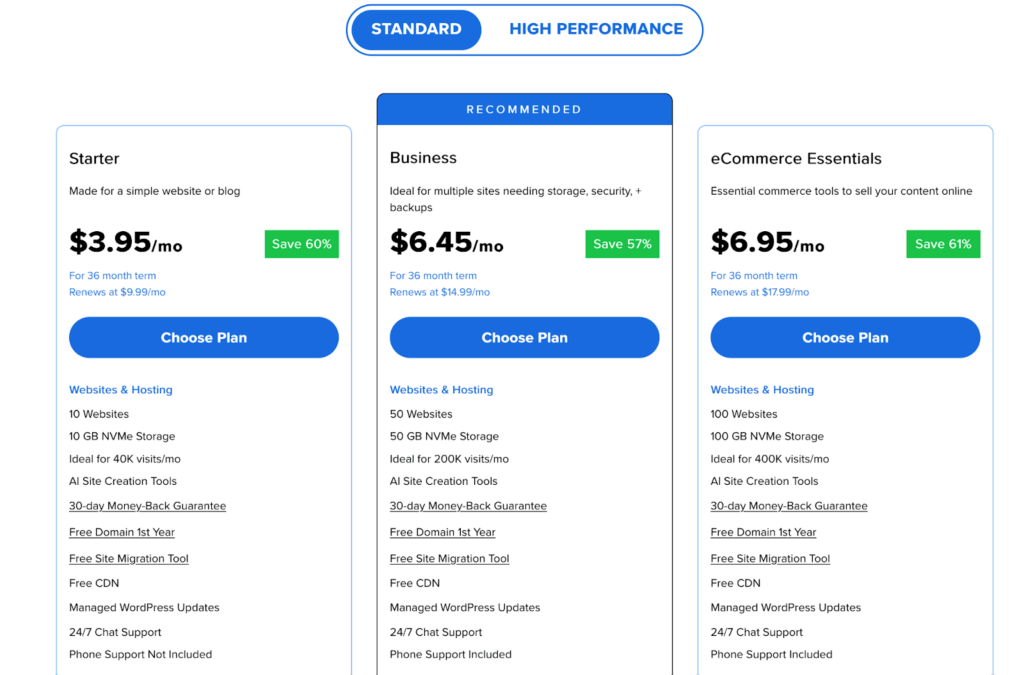This screenshot has height=675, width=1024.
Task: Open eCommerce Essentials Free Domain 1st Year link
Action: pos(764,532)
